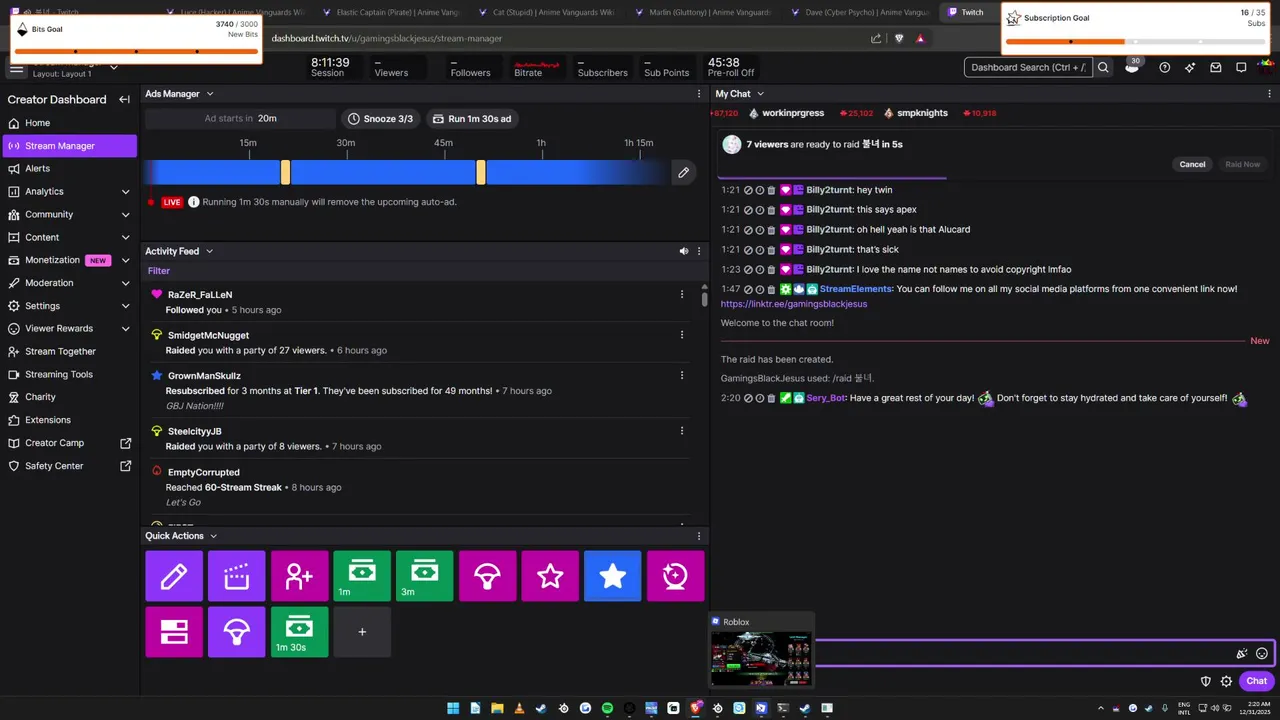Edit ad schedule with the pencil icon

(x=683, y=172)
